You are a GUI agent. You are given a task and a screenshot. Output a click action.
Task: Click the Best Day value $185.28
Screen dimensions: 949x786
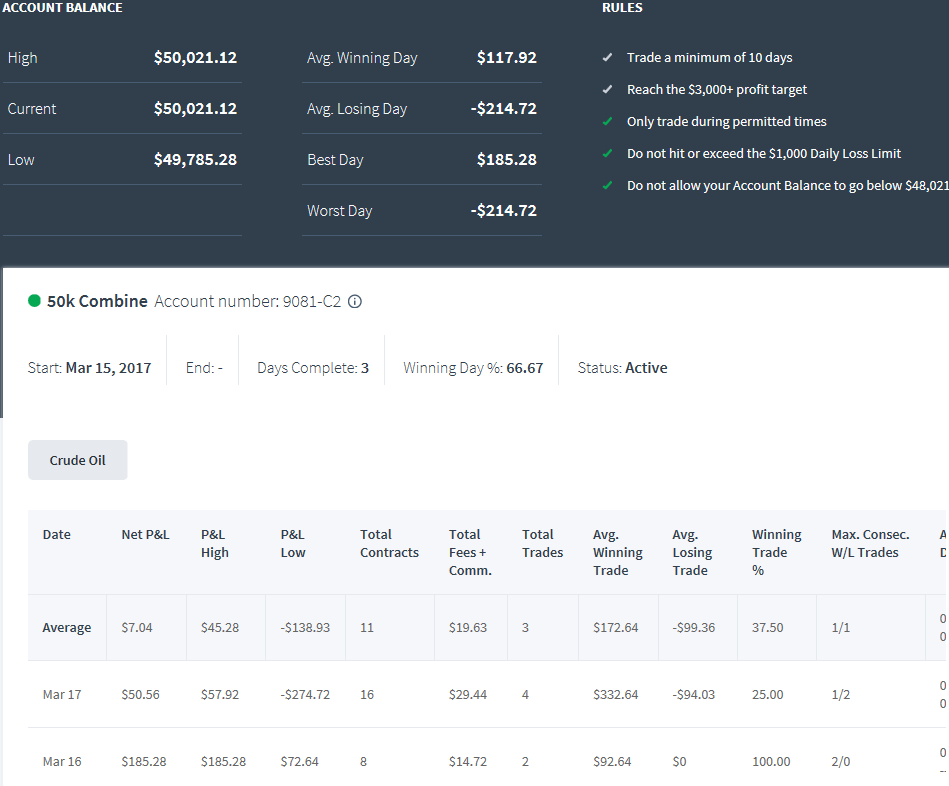point(507,160)
